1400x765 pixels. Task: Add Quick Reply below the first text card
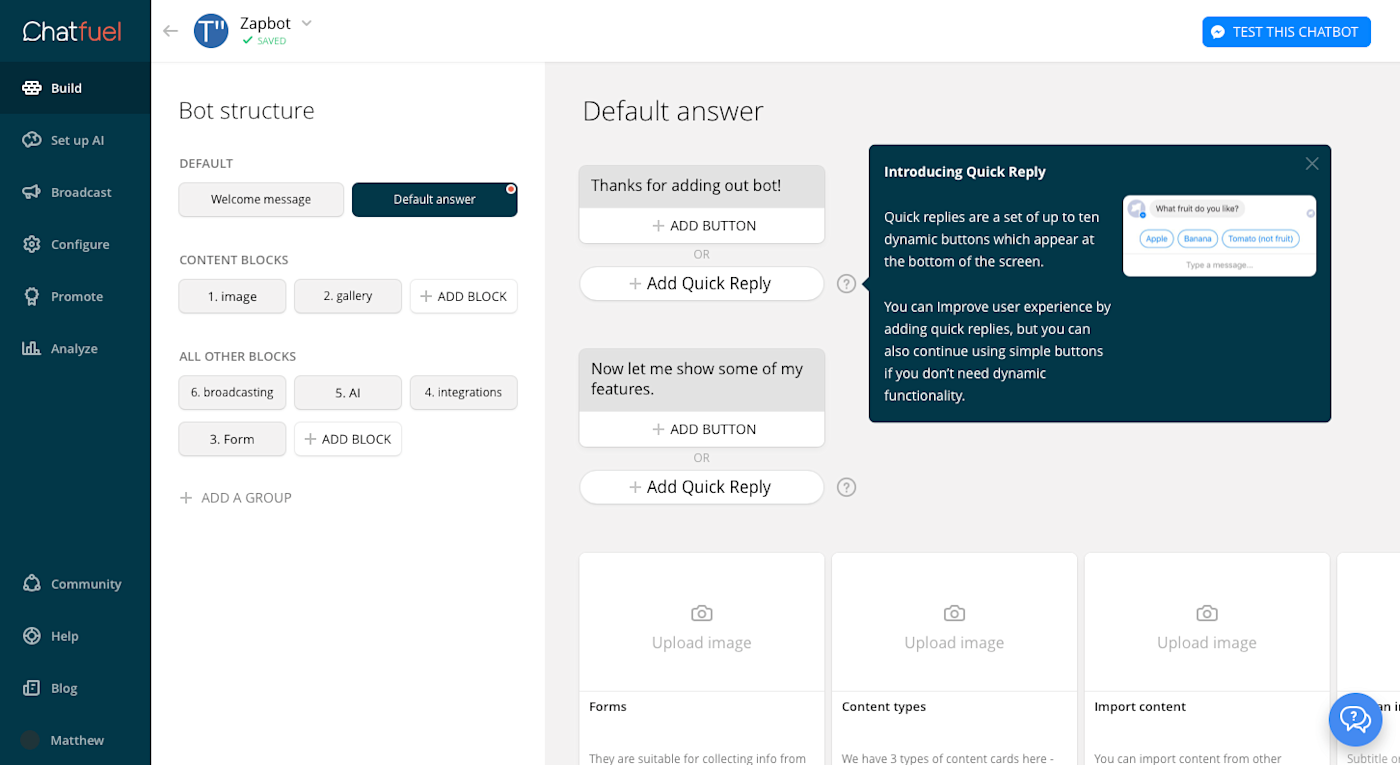coord(702,284)
